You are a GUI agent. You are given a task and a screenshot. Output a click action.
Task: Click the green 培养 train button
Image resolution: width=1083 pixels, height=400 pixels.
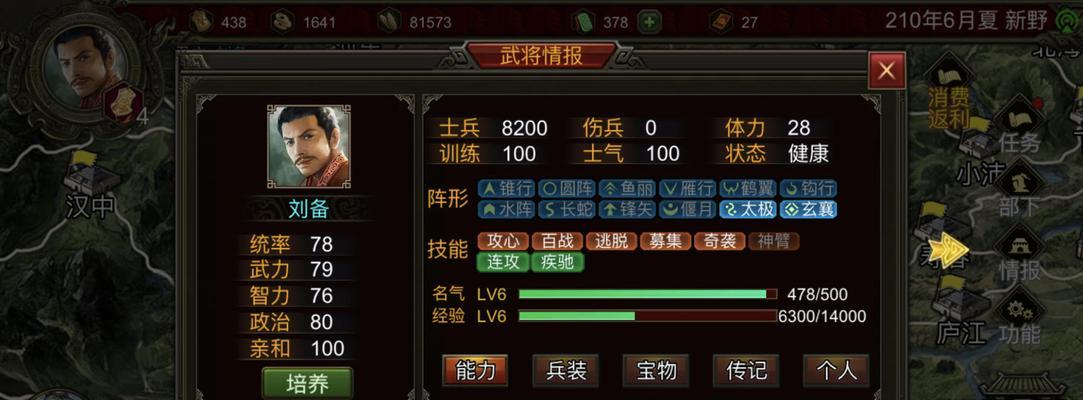pyautogui.click(x=307, y=383)
